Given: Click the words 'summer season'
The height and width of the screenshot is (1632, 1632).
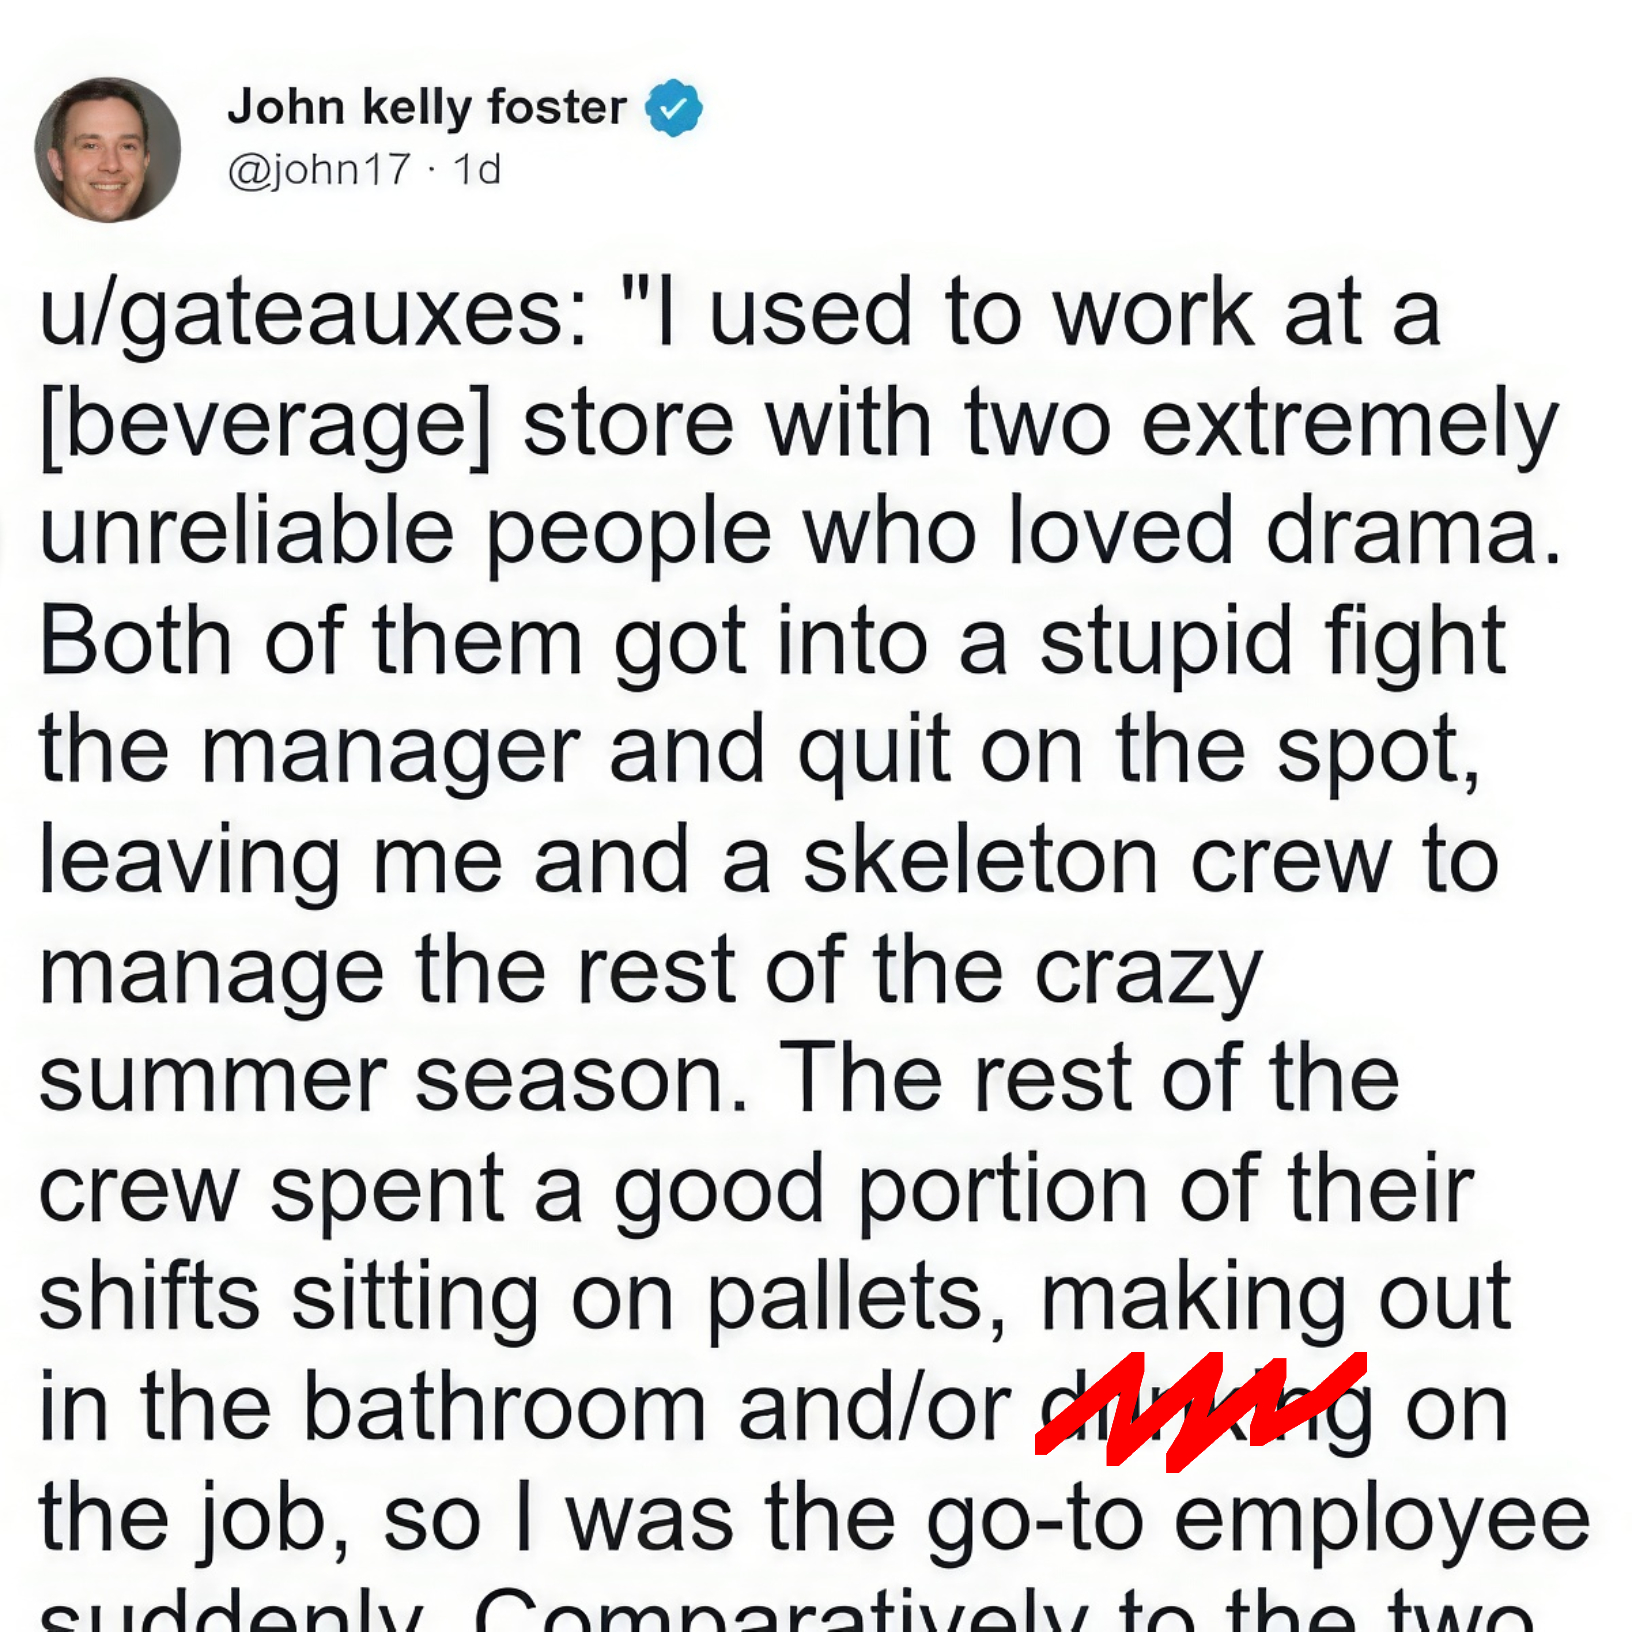Looking at the screenshot, I should tap(393, 1080).
